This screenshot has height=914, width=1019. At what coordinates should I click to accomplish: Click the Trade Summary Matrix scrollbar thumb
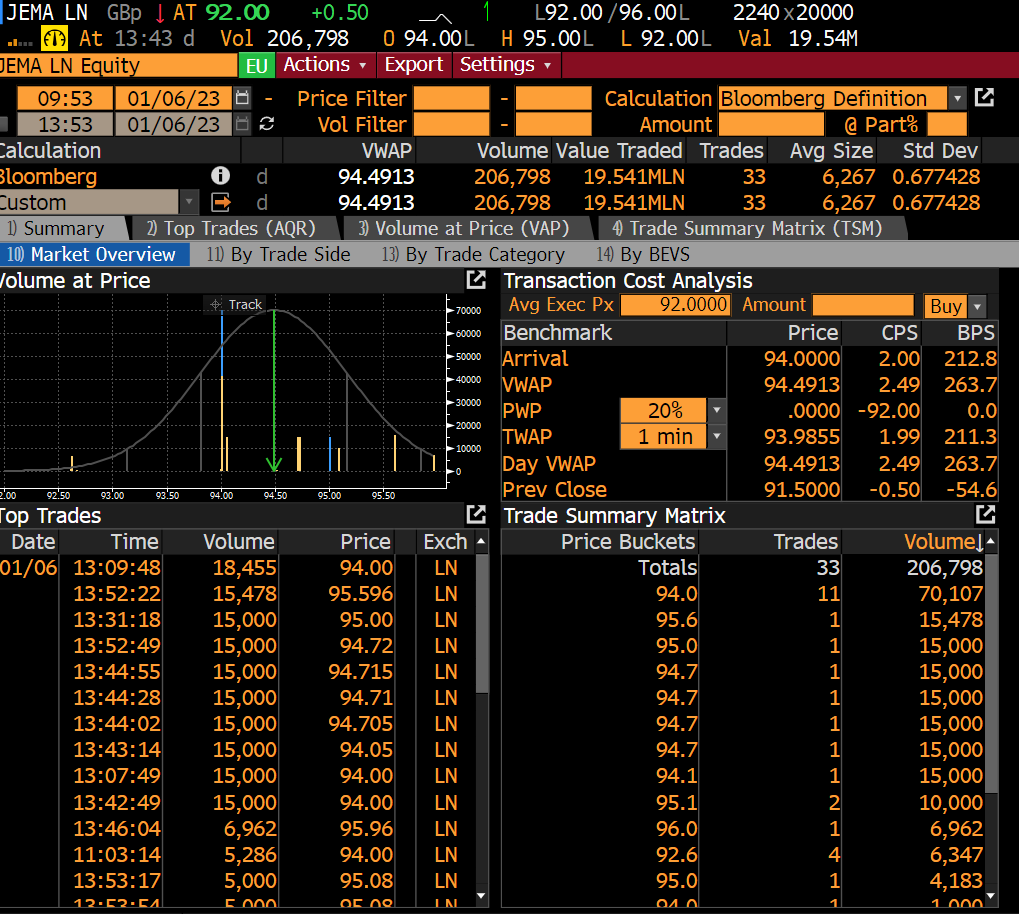[x=991, y=675]
